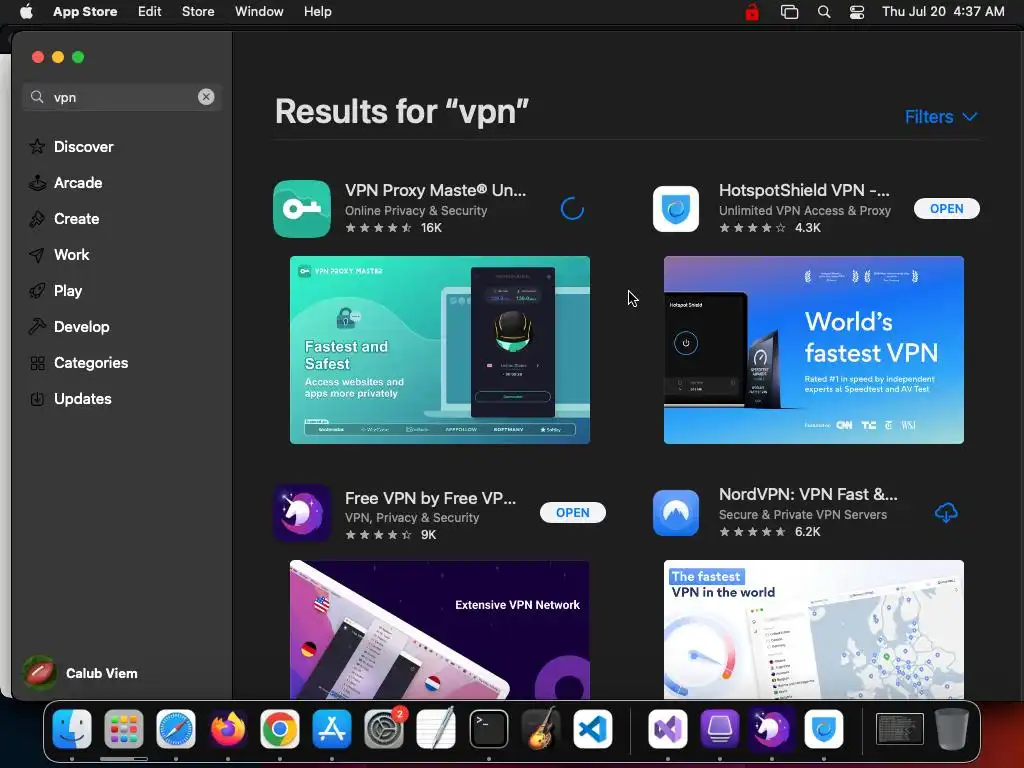
Task: View NordVPN fastest VPN screenshot
Action: [814, 629]
